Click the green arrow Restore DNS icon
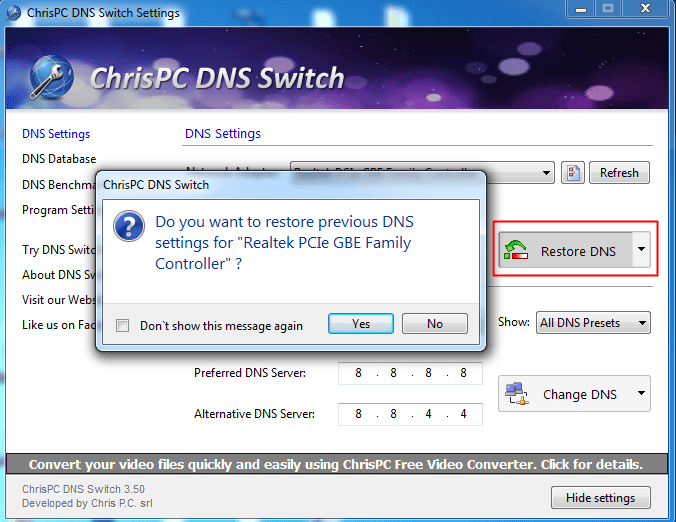The height and width of the screenshot is (522, 676). [517, 251]
